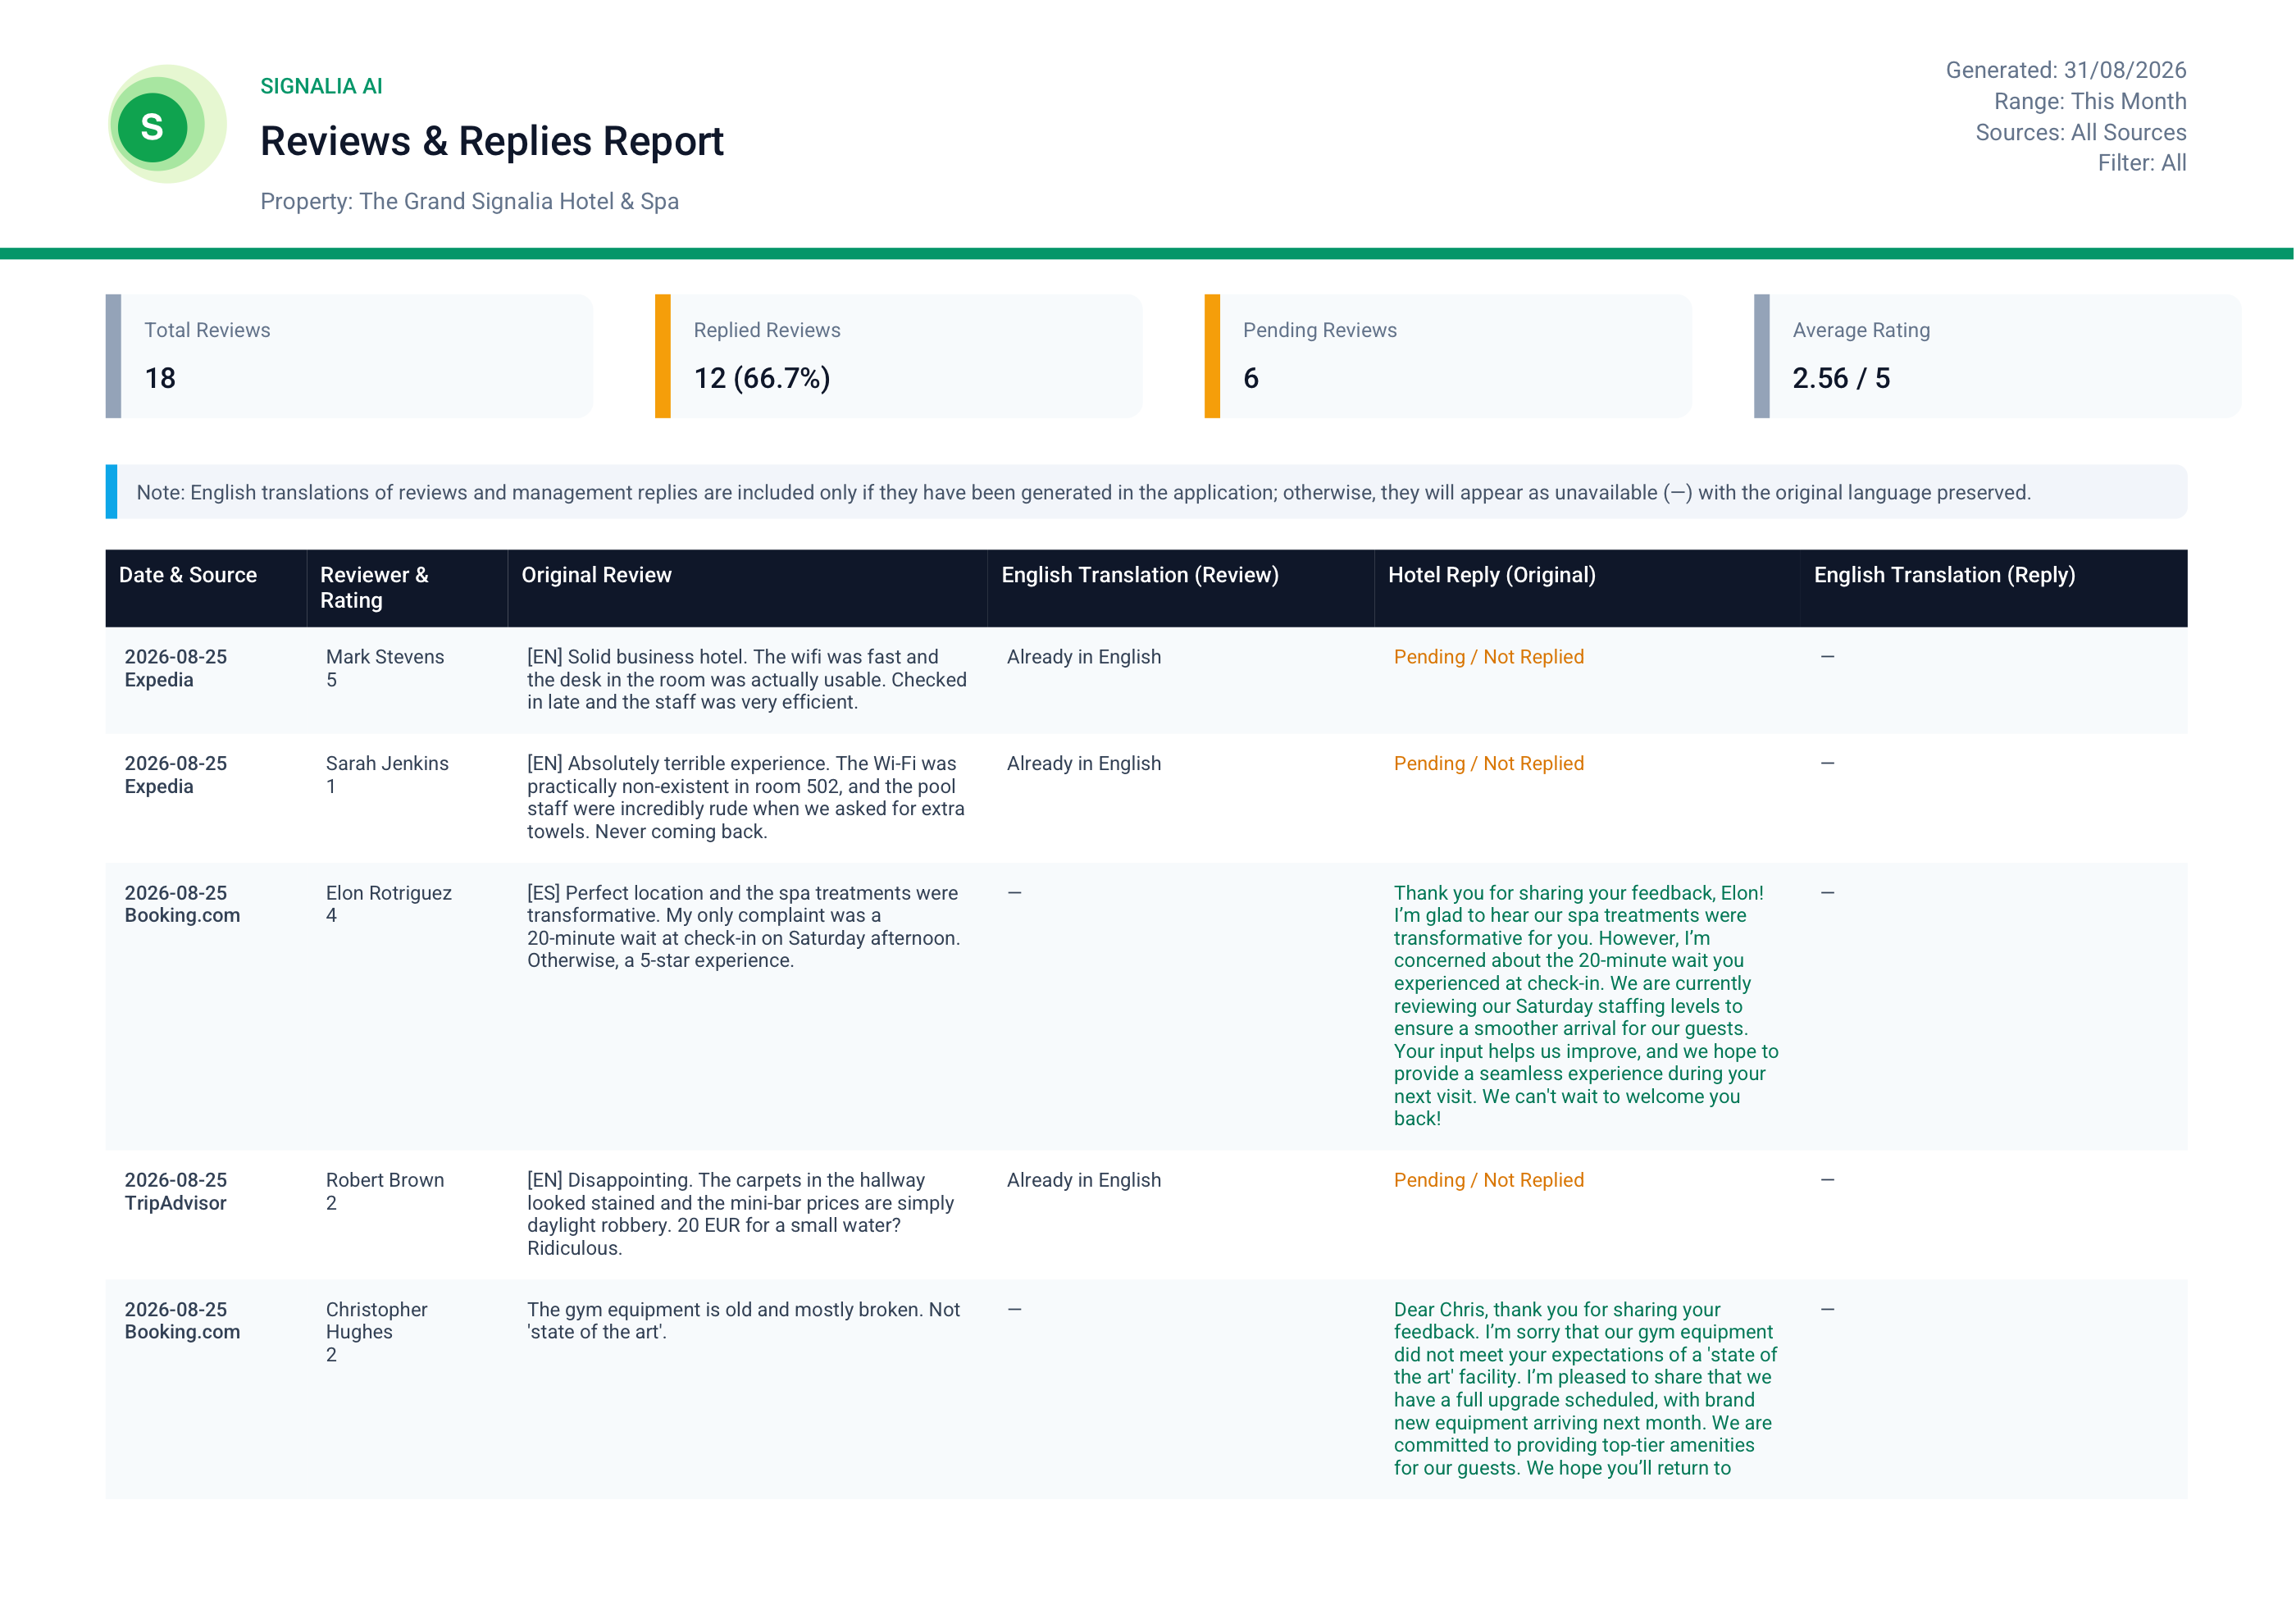Select reviewer name Elon Rotriguez

389,893
